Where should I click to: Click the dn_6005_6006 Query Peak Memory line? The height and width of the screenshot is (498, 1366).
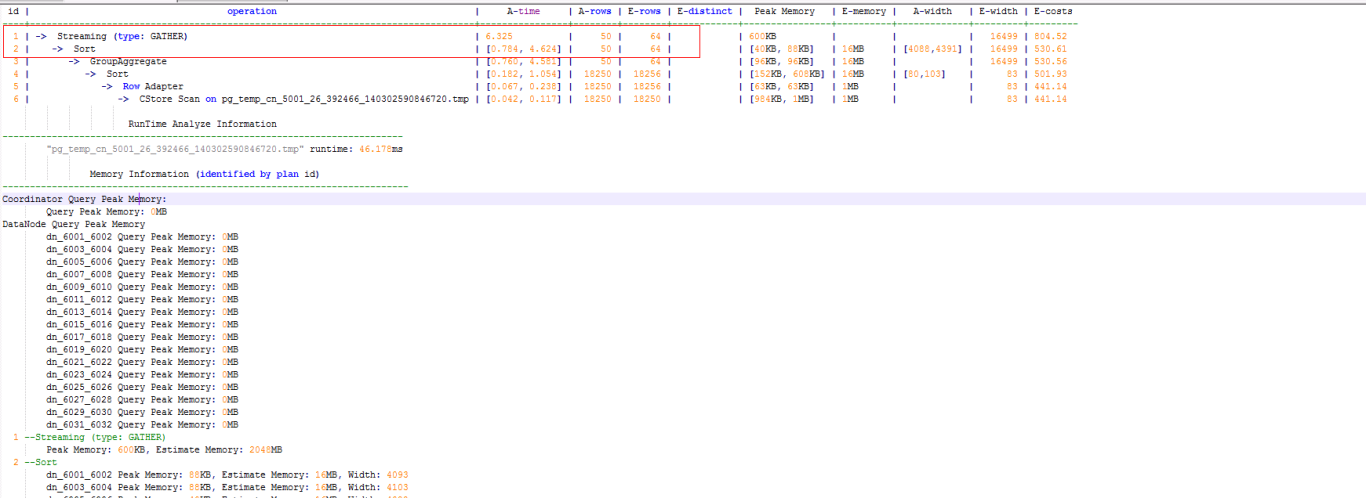tap(142, 262)
